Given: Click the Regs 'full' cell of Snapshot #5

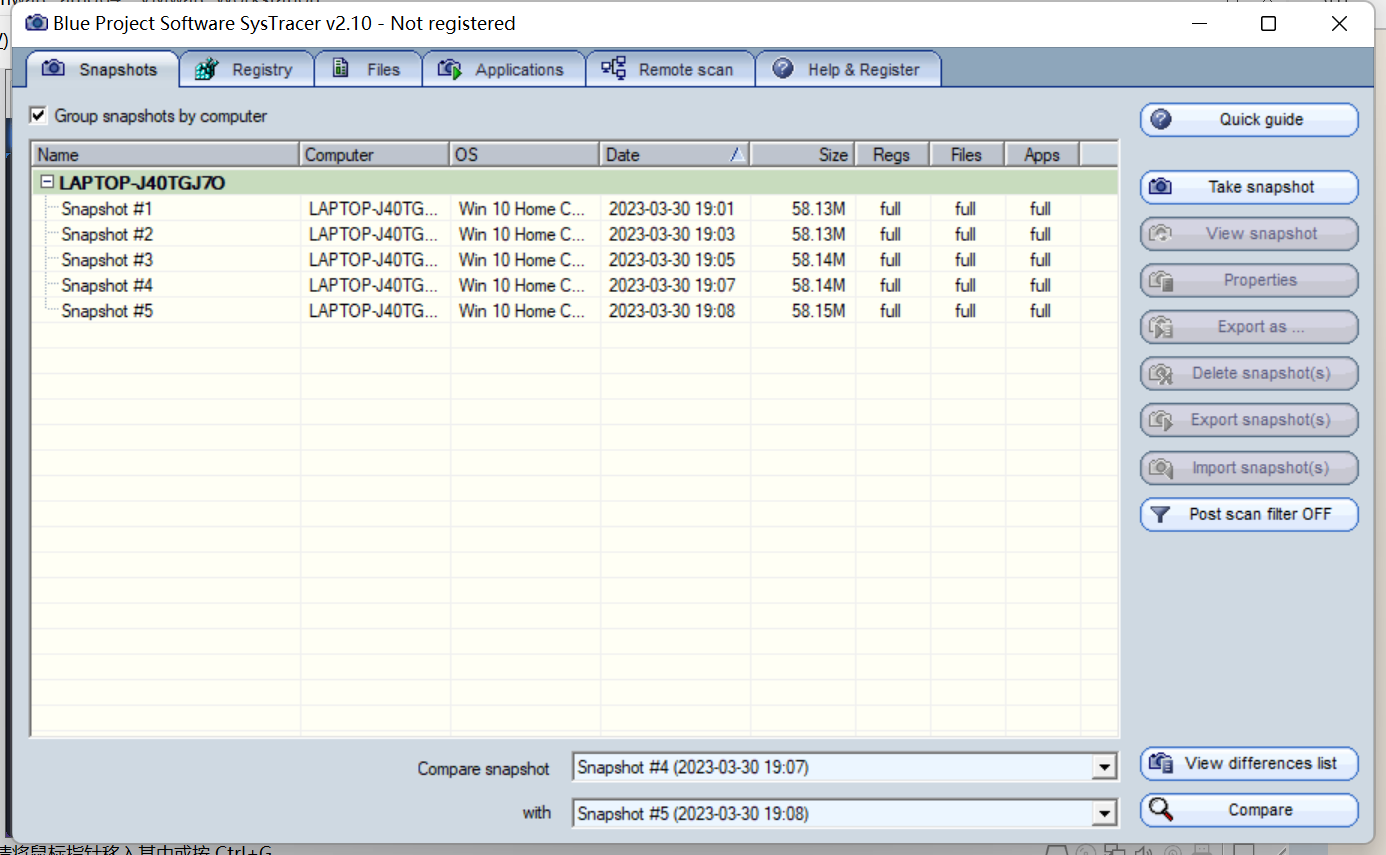Looking at the screenshot, I should (x=890, y=311).
